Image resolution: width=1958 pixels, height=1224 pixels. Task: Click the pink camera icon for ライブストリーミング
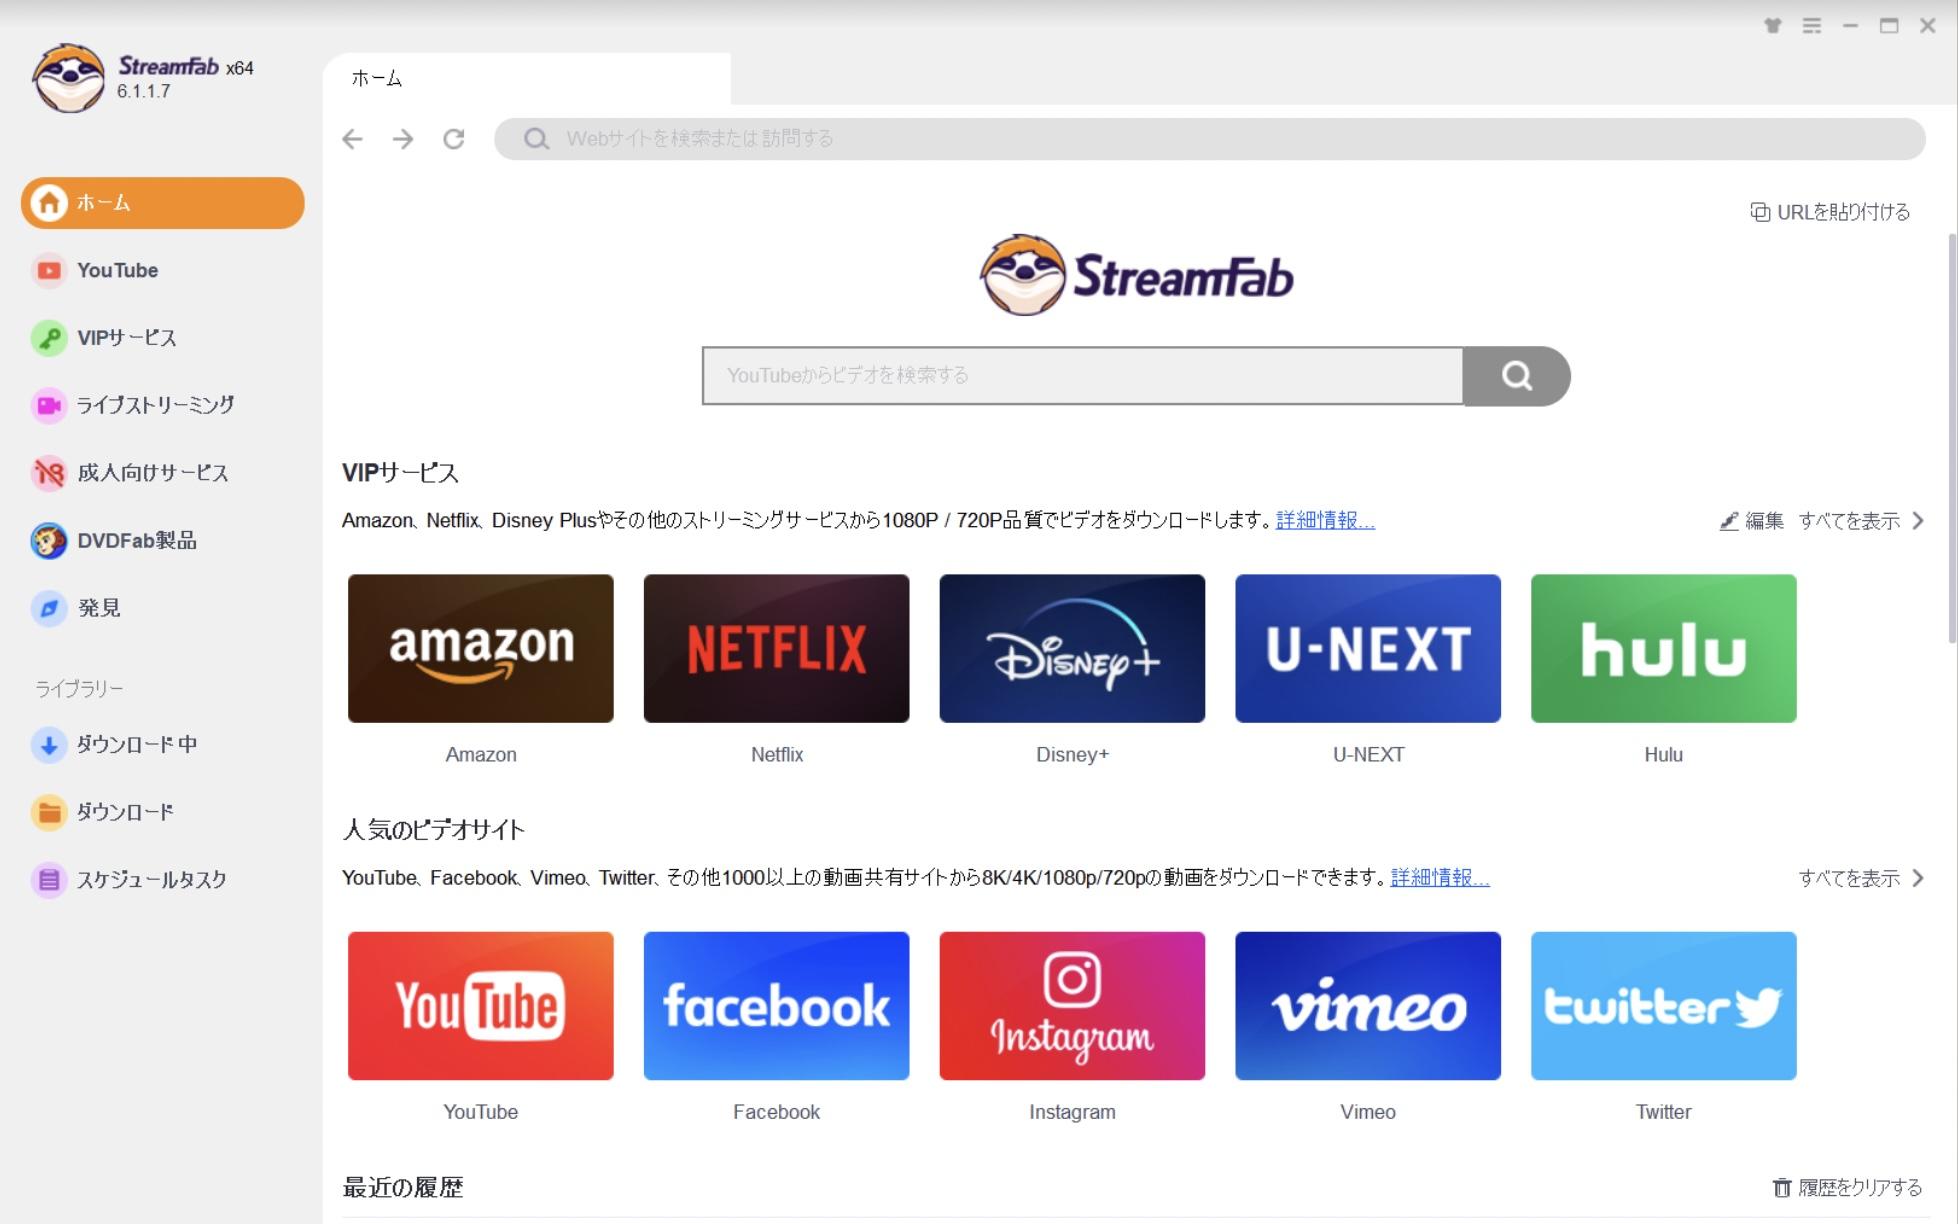pos(49,405)
